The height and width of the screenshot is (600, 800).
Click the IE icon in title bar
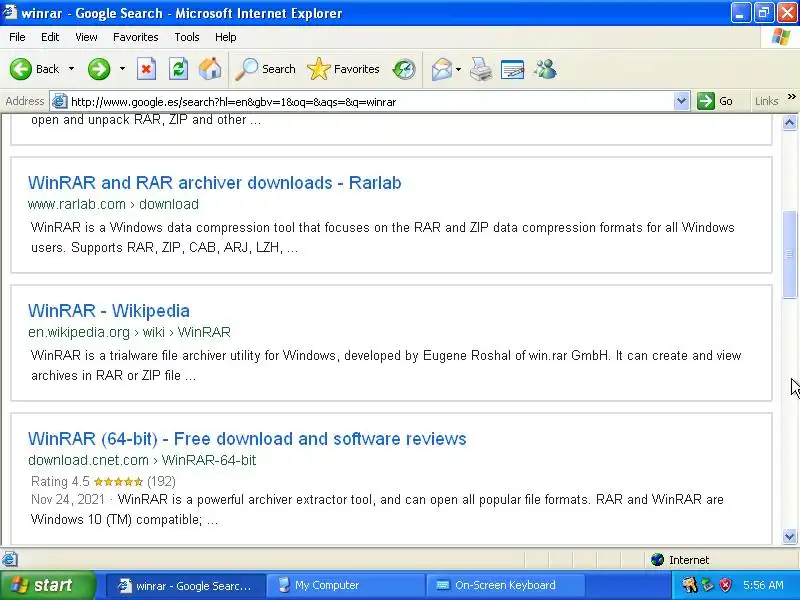point(10,13)
